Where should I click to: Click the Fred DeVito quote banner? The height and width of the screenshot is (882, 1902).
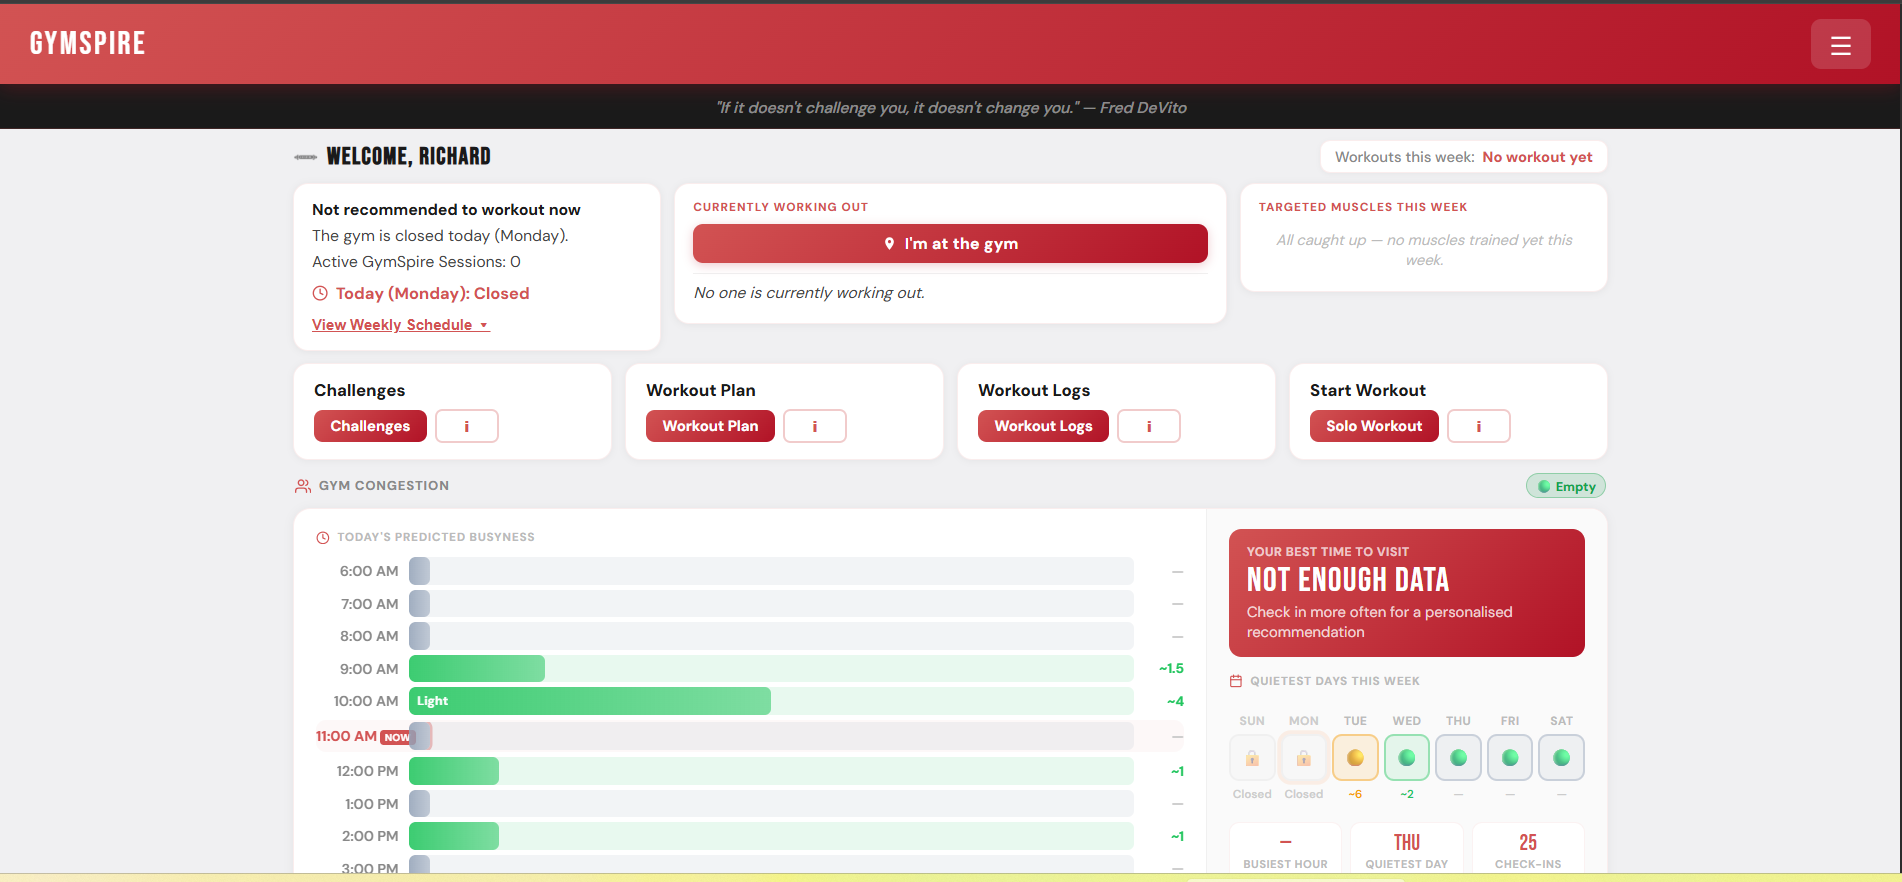tap(951, 107)
